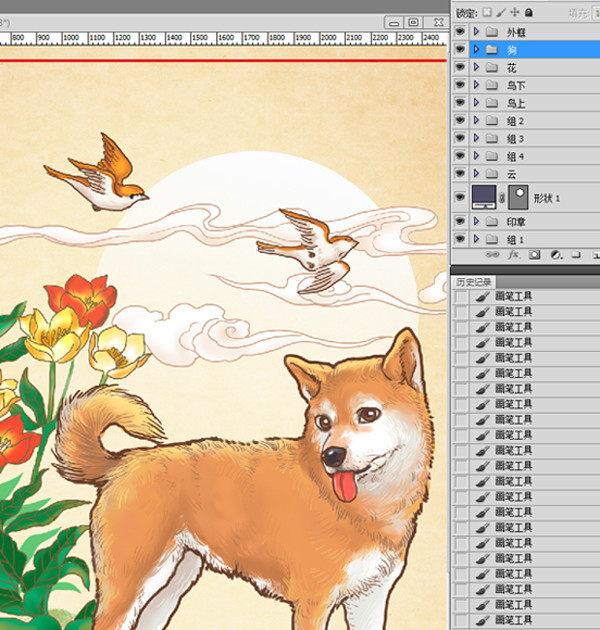Enable lock position cross-arrows icon
The height and width of the screenshot is (630, 600).
coord(515,12)
